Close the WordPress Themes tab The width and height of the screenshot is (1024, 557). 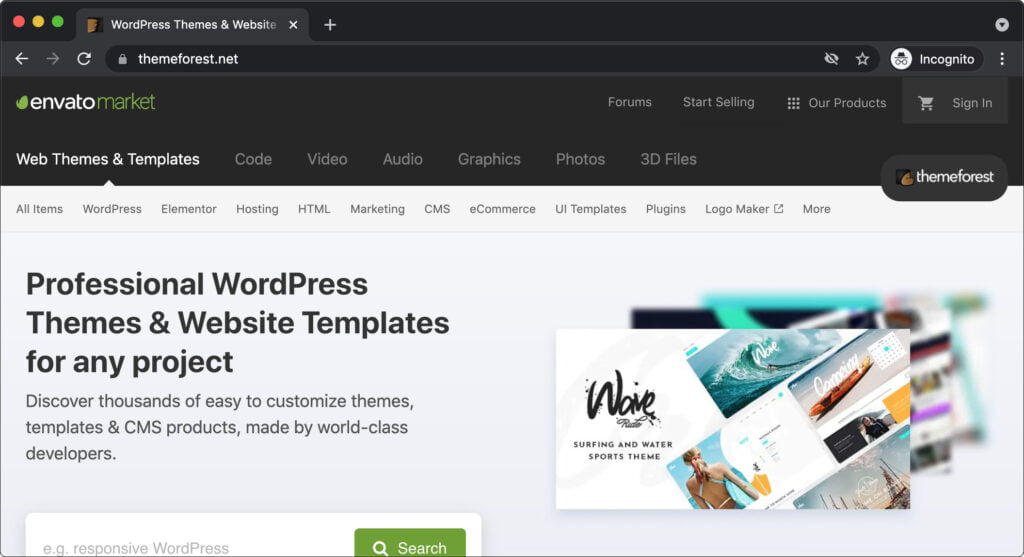[293, 25]
